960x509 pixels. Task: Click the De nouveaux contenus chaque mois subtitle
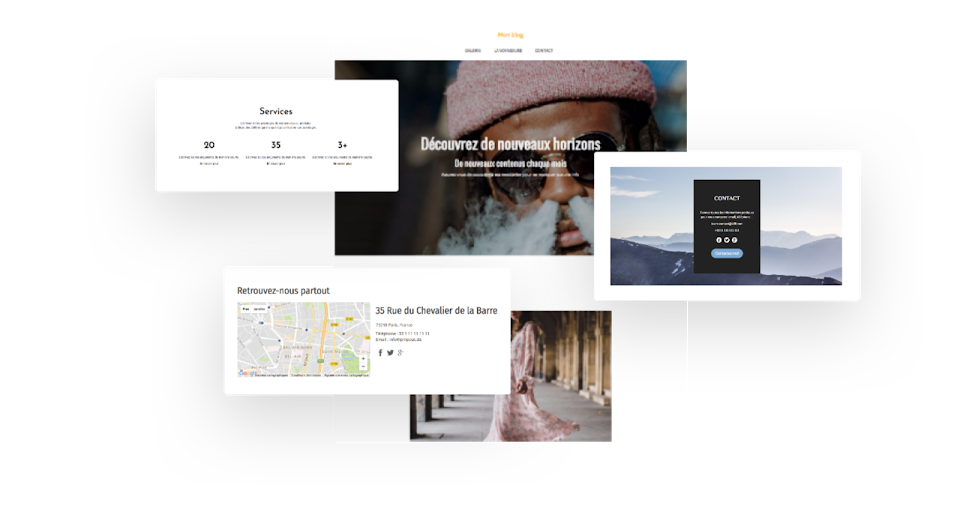(x=511, y=164)
